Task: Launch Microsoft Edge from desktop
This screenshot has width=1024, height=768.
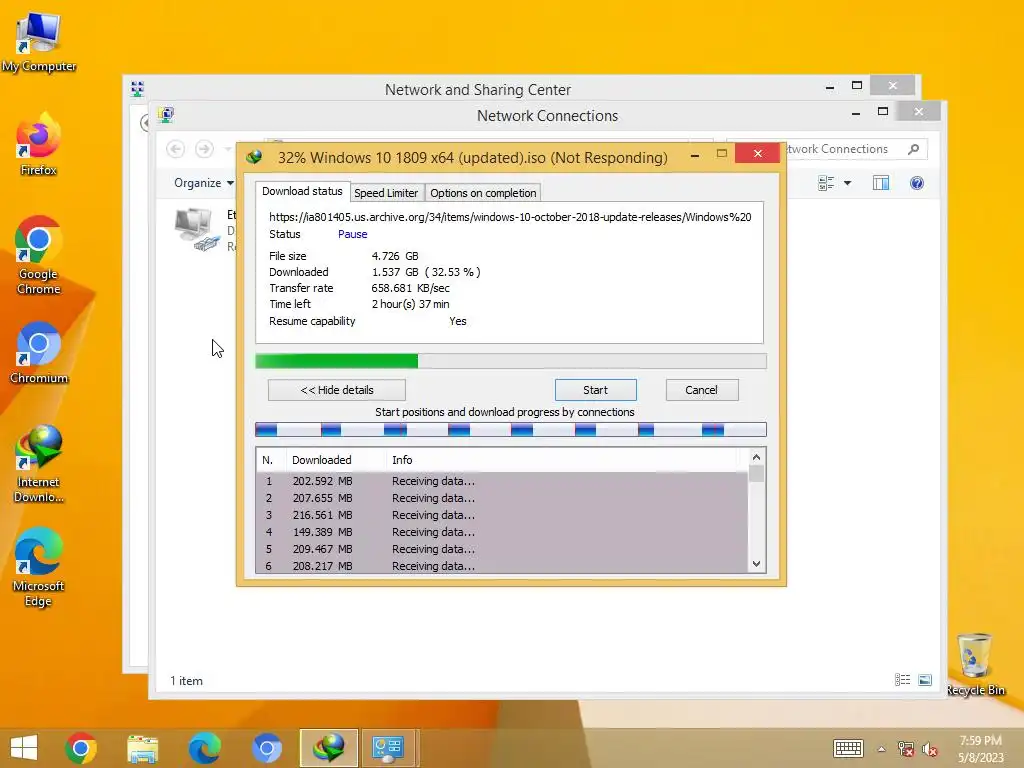Action: tap(39, 568)
